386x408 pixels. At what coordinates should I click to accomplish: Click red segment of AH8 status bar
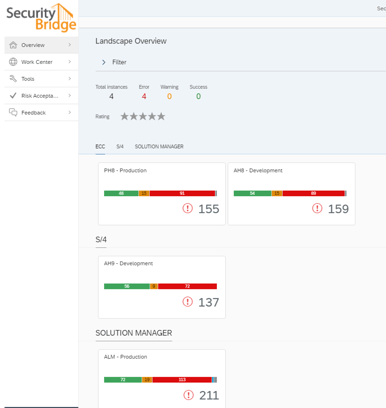pos(313,193)
